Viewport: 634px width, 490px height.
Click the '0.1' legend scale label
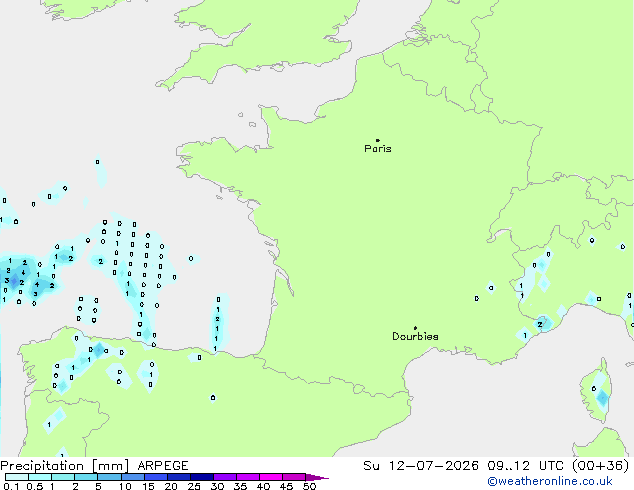[x=11, y=486]
